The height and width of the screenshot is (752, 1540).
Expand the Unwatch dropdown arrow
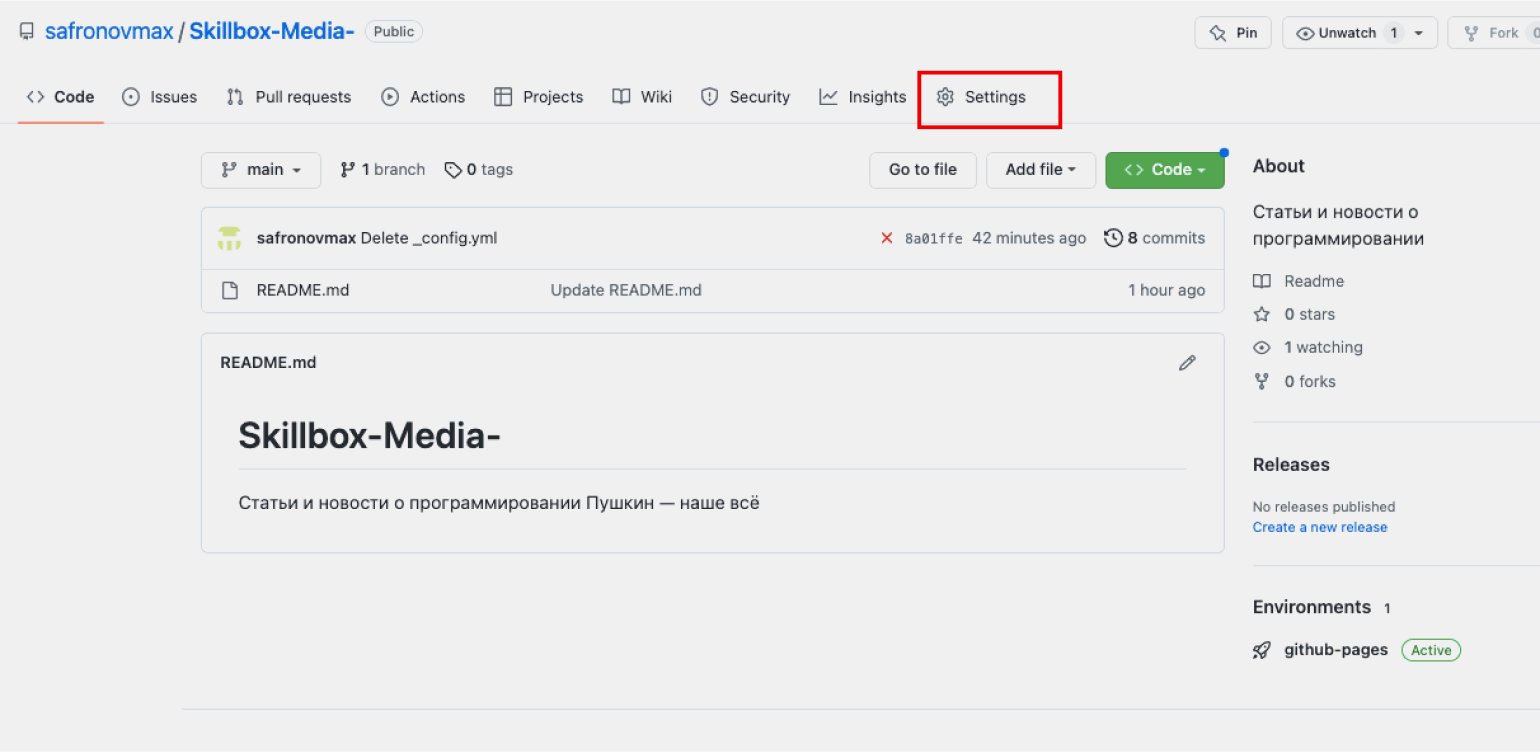pos(1419,33)
